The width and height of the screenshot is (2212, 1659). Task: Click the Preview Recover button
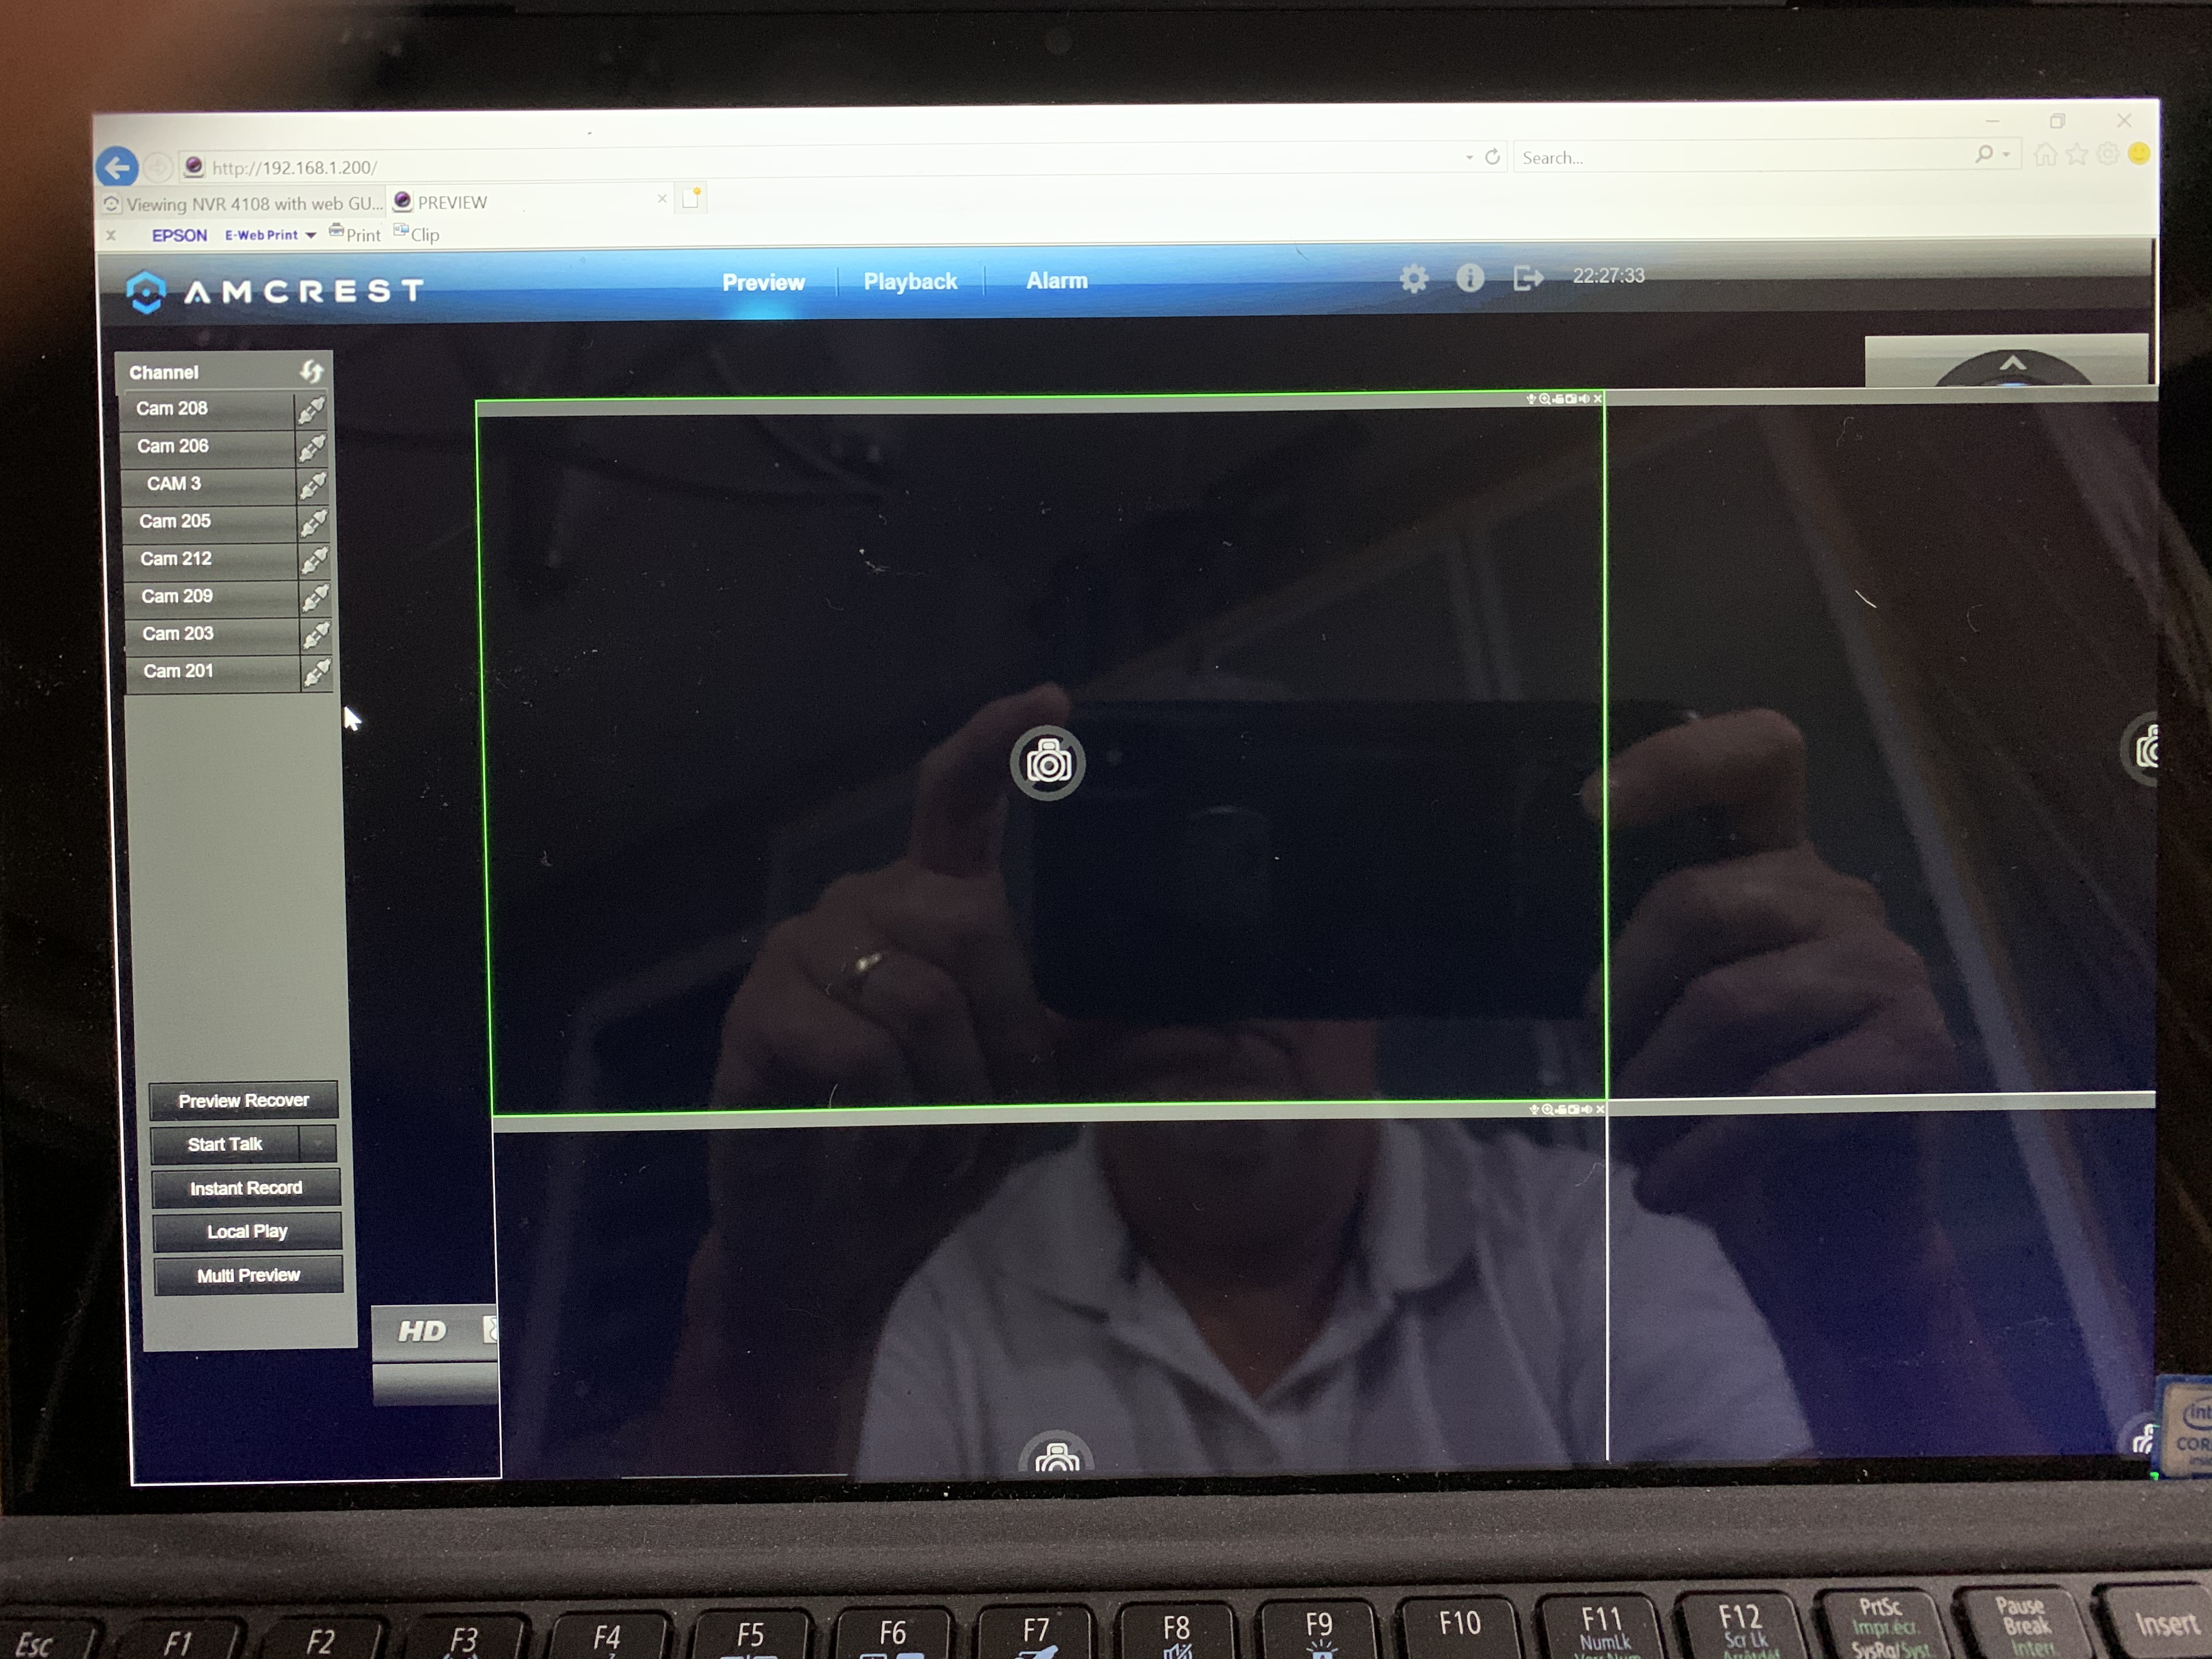[243, 1101]
